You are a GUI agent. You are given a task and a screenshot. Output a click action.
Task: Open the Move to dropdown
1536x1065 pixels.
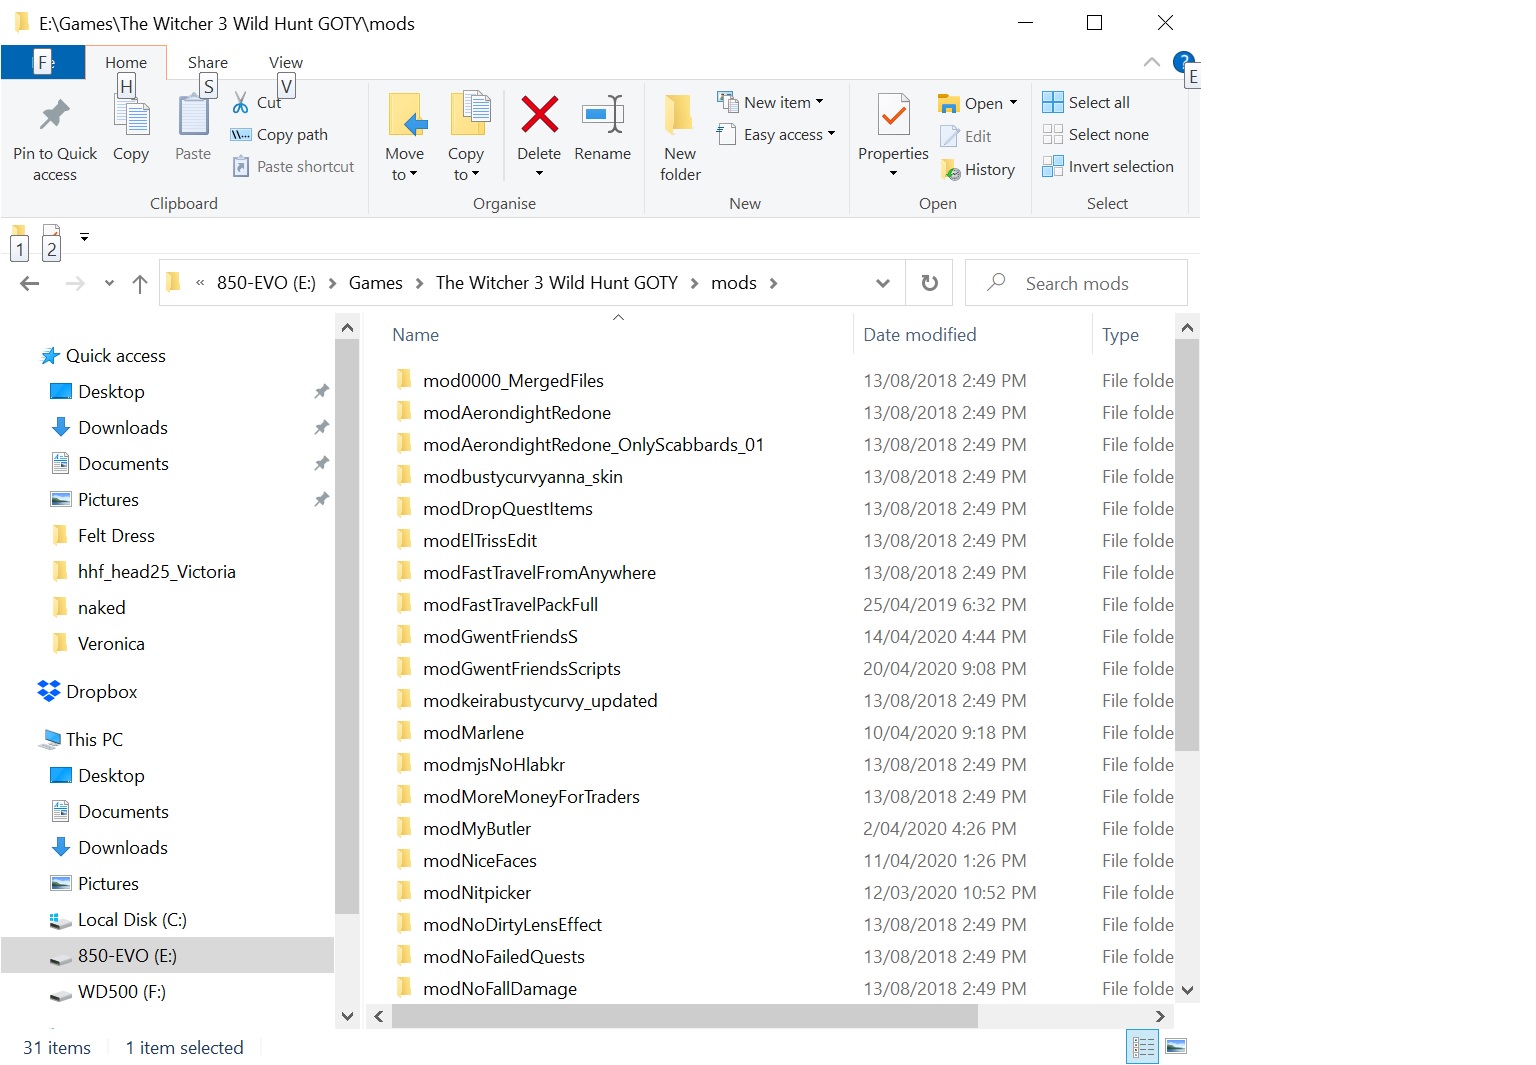404,137
